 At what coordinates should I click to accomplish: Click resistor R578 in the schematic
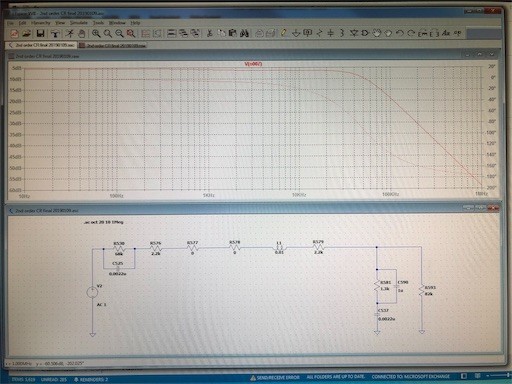tap(235, 248)
